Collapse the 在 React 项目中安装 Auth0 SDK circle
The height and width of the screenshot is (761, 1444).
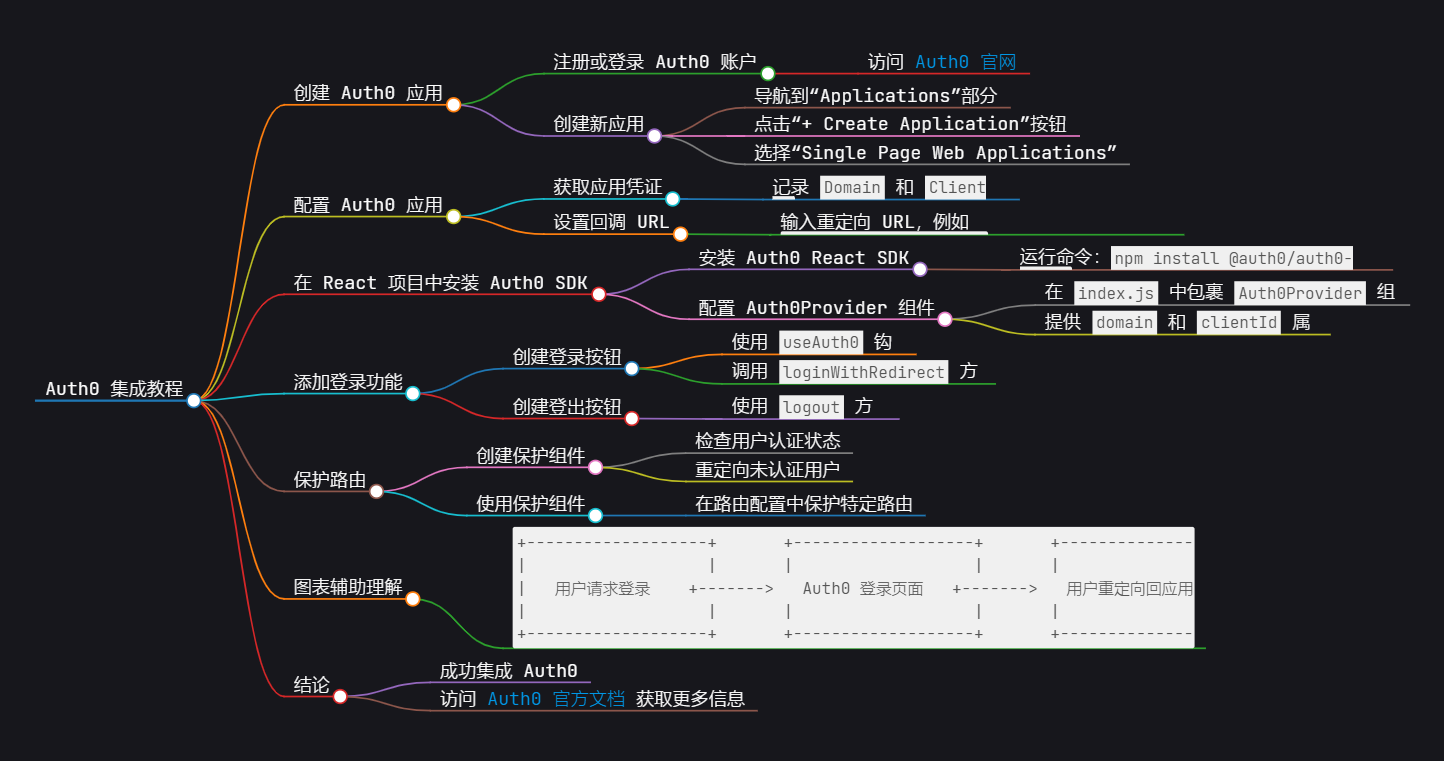(x=598, y=294)
